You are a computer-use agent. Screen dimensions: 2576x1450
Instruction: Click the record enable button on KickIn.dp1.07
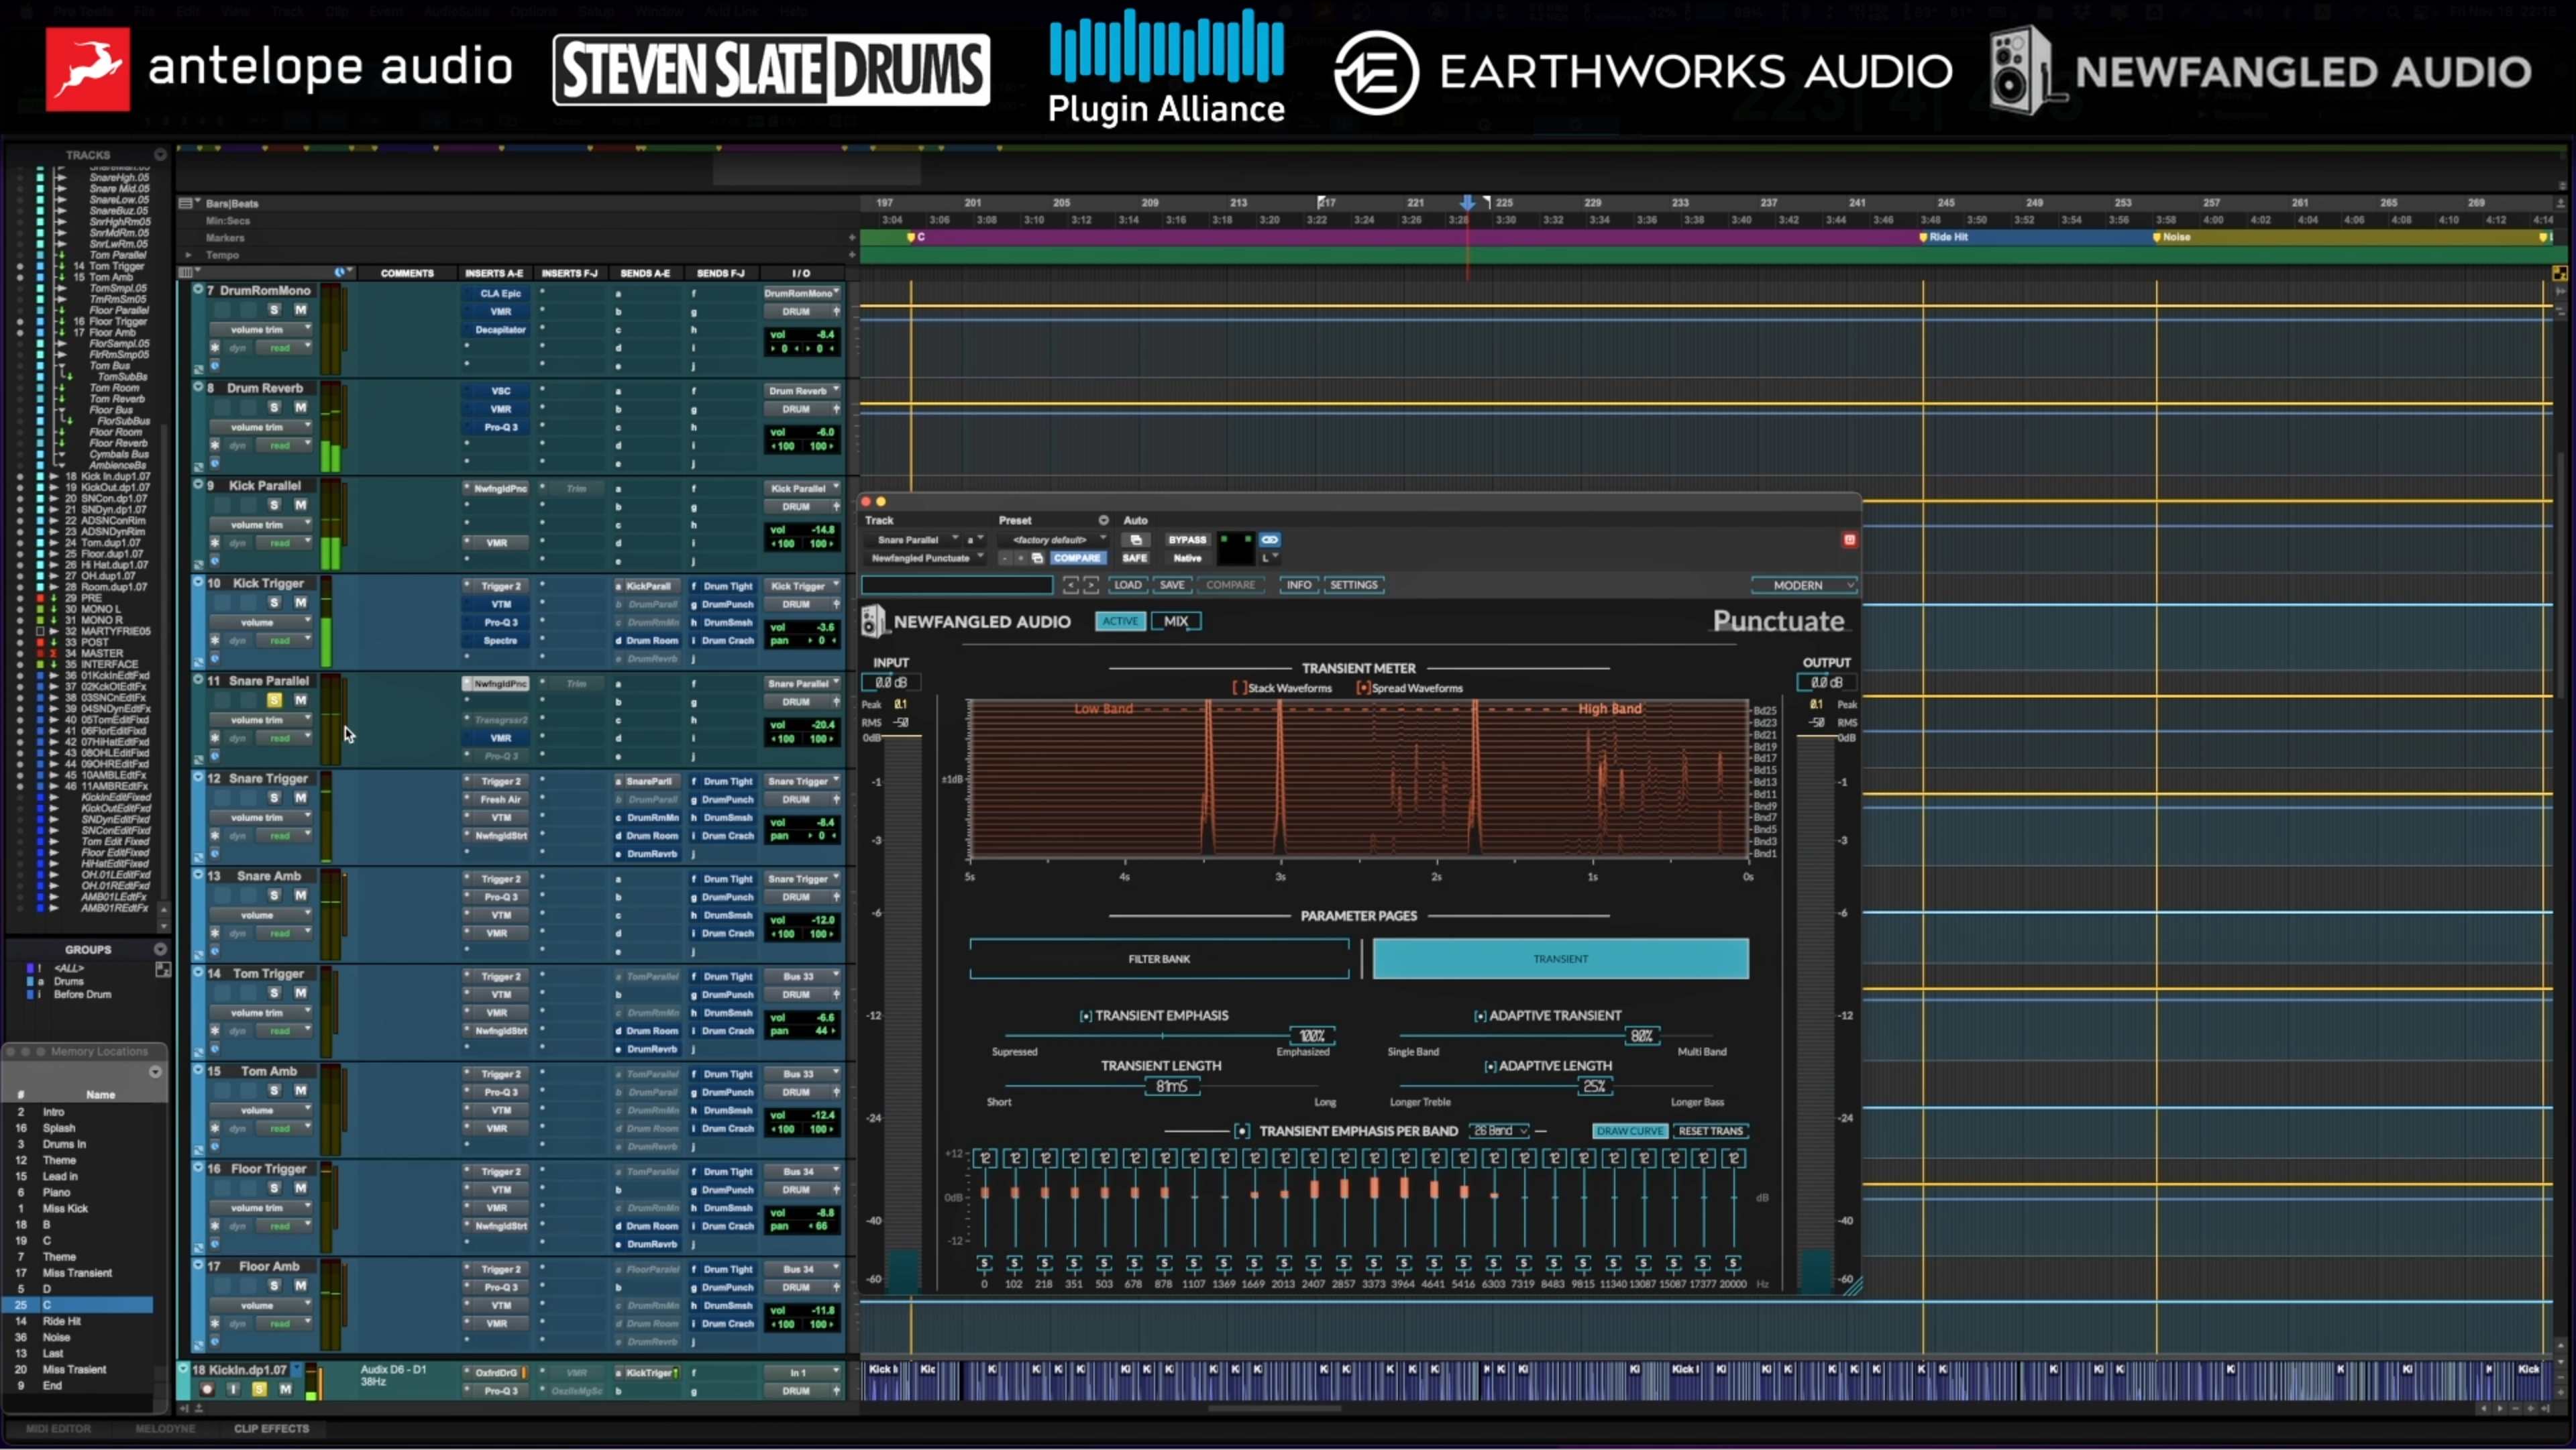207,1389
